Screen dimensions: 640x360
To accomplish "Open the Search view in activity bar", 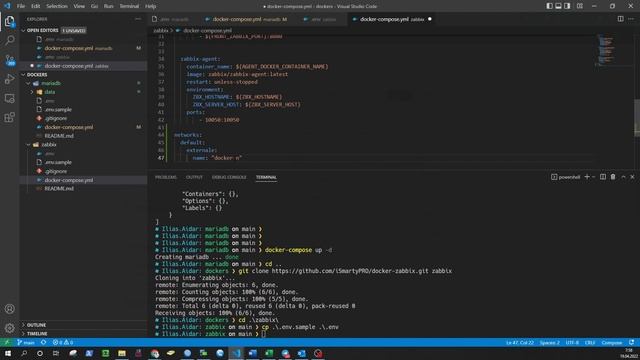I will [9, 40].
